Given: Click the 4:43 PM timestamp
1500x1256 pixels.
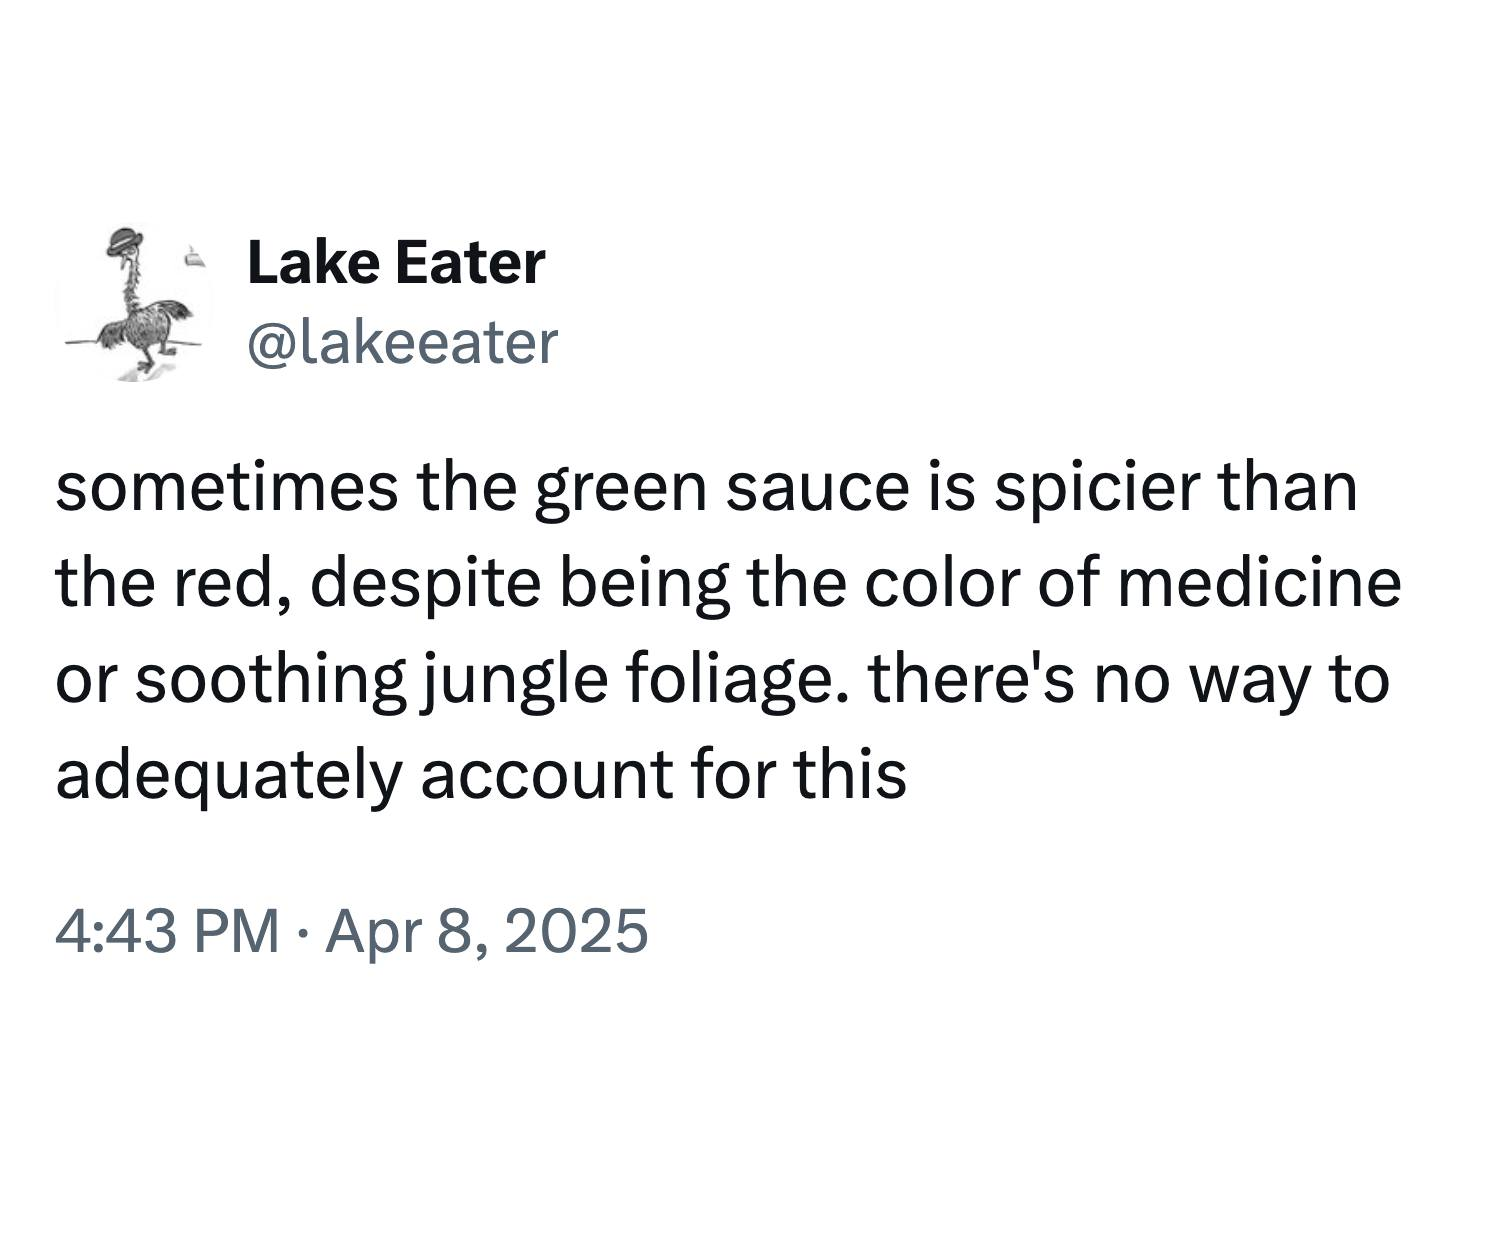Looking at the screenshot, I should click(x=167, y=931).
